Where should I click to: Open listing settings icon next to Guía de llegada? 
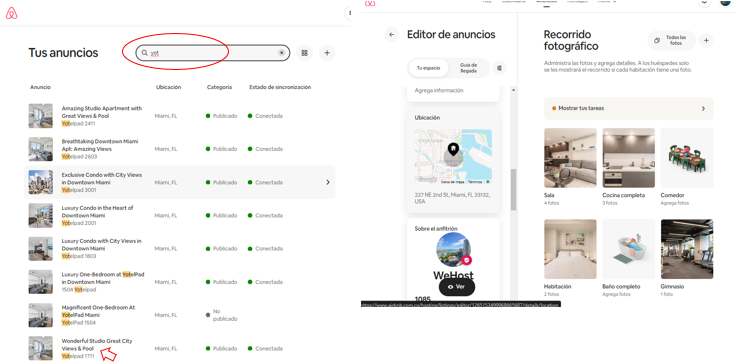499,68
